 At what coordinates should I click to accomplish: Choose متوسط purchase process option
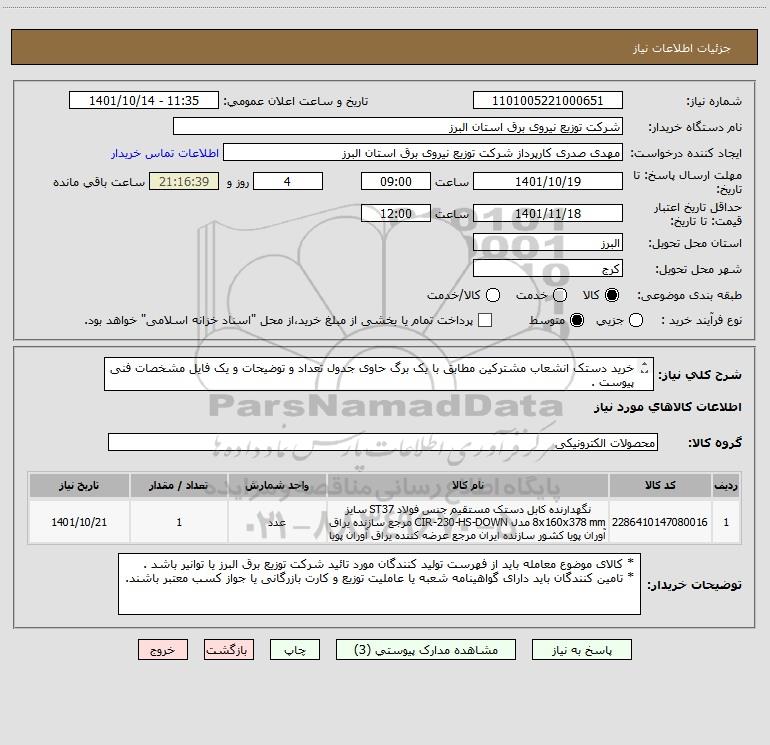pos(577,320)
